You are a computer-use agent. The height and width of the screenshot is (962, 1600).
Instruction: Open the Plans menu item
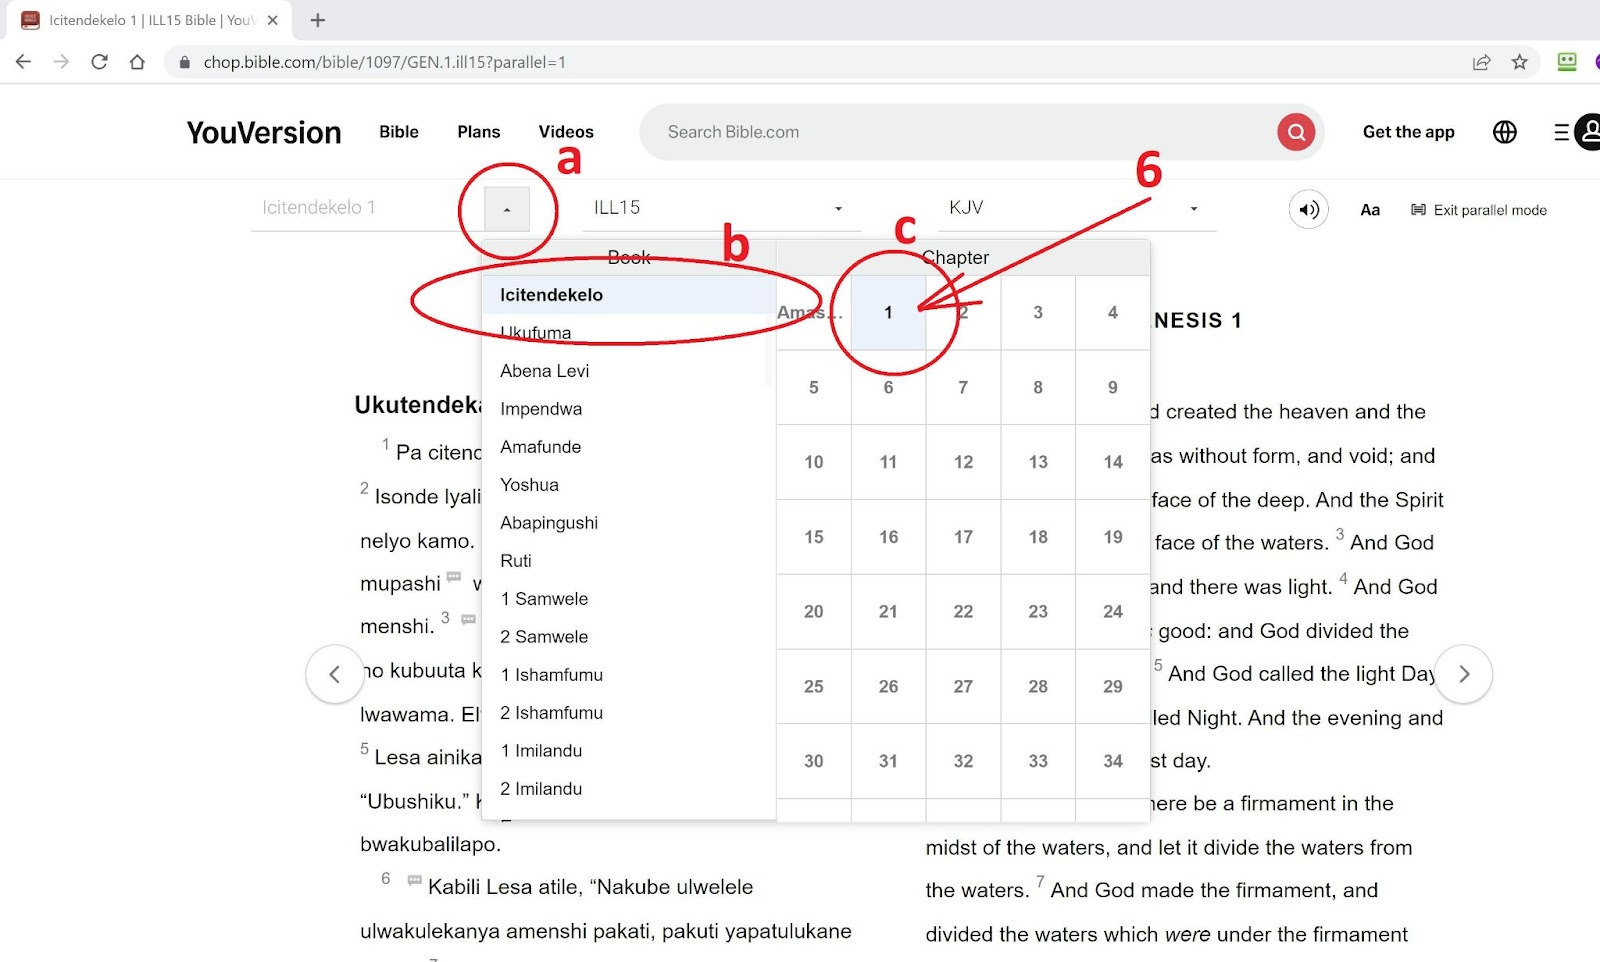click(x=479, y=132)
